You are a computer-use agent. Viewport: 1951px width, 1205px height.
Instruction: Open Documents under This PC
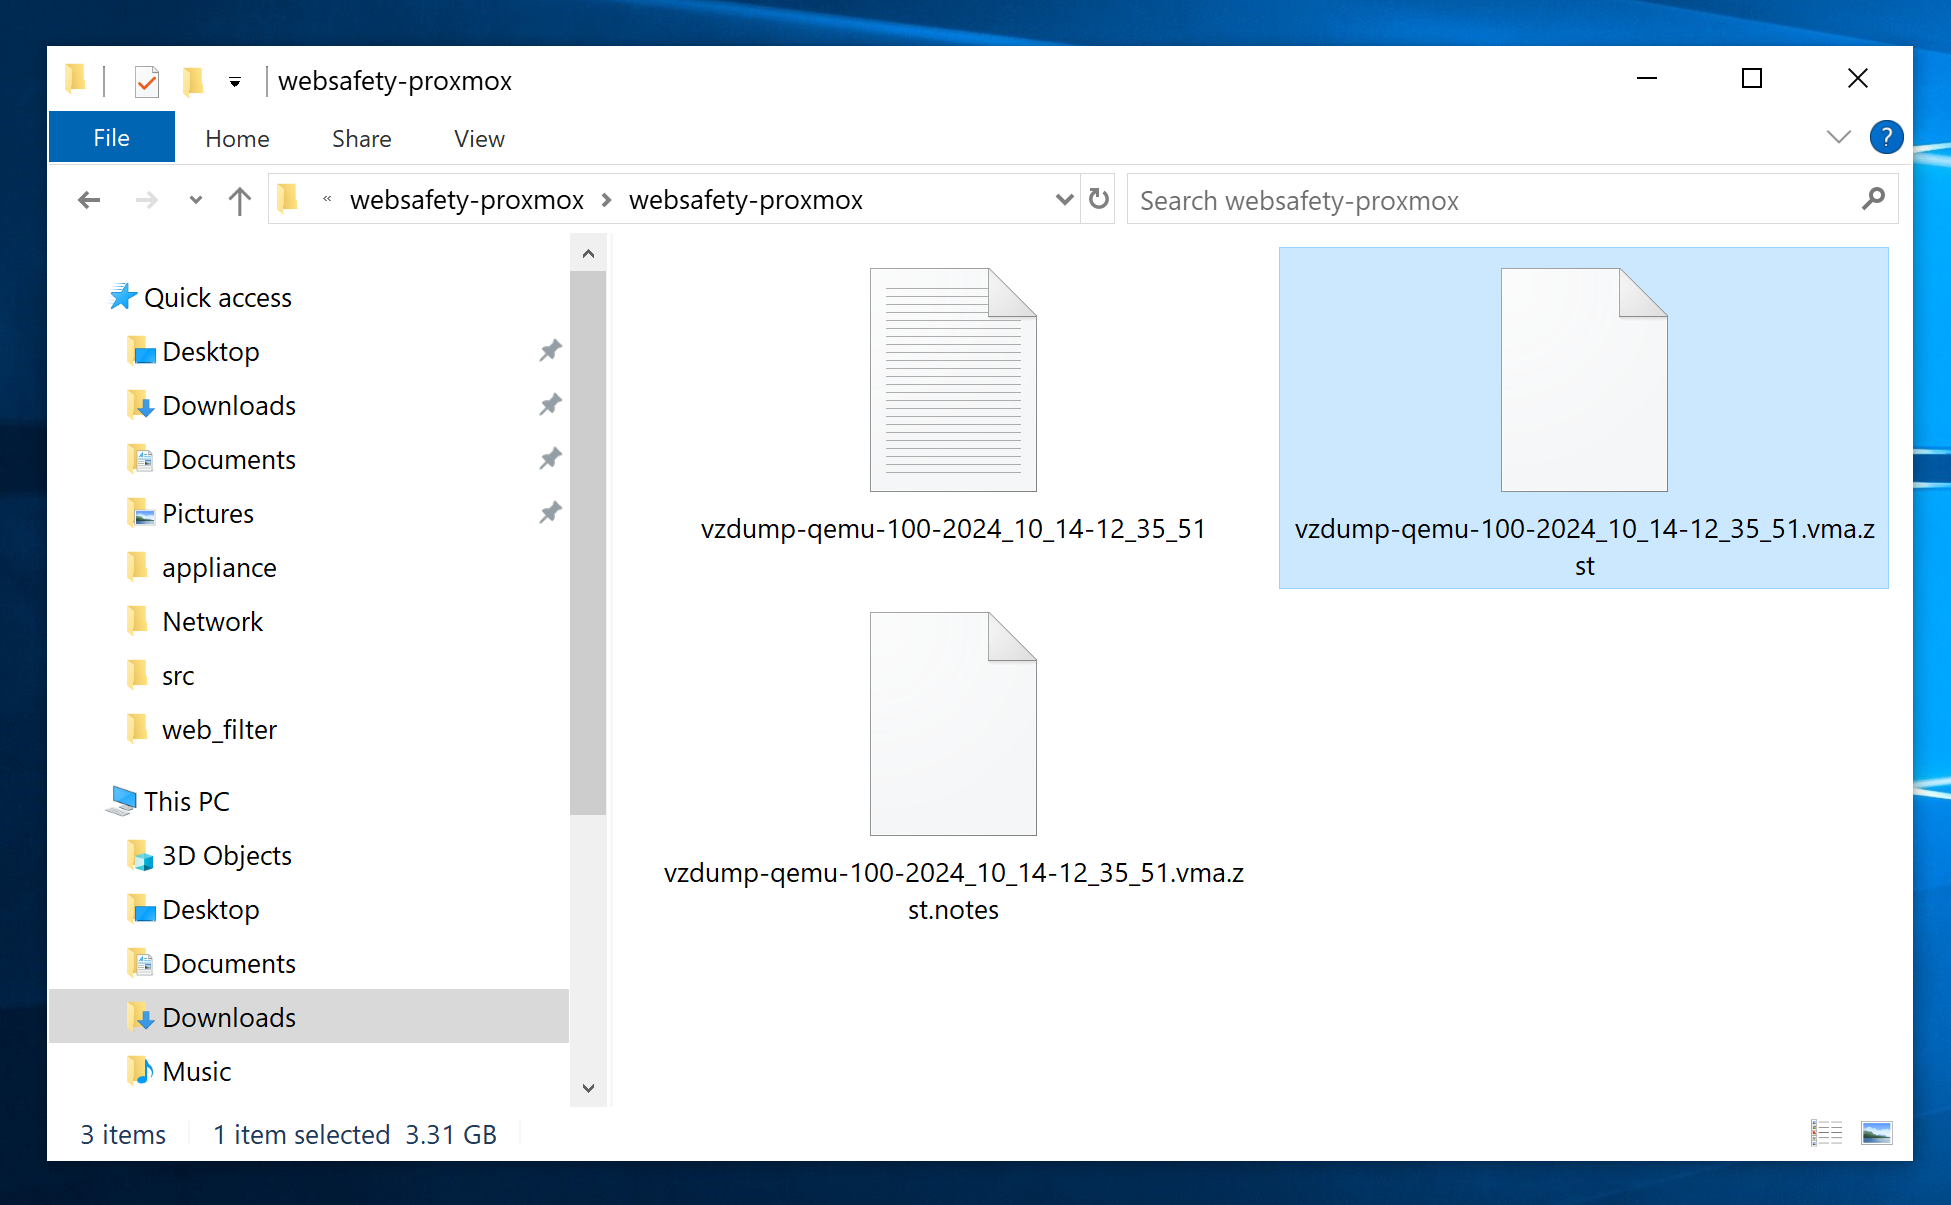click(x=229, y=964)
